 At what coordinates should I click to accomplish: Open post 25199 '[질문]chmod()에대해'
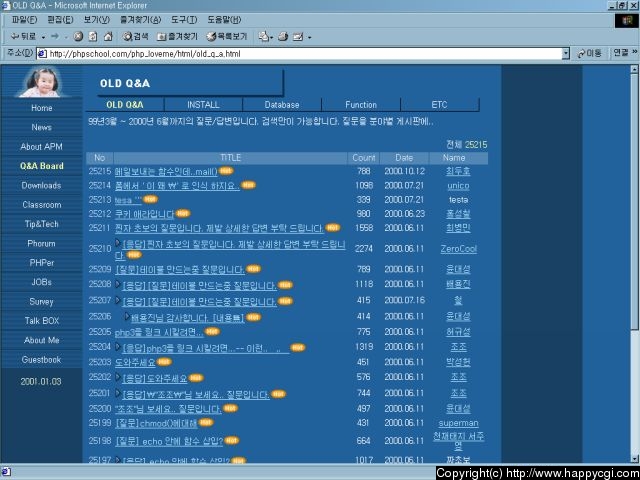(156, 424)
